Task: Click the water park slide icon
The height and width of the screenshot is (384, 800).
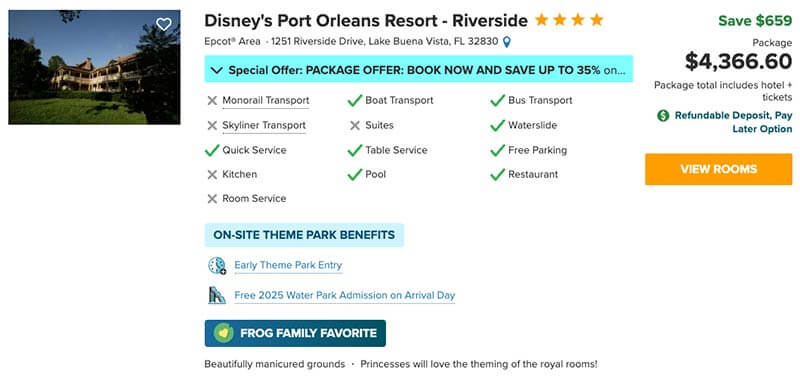Action: tap(217, 295)
